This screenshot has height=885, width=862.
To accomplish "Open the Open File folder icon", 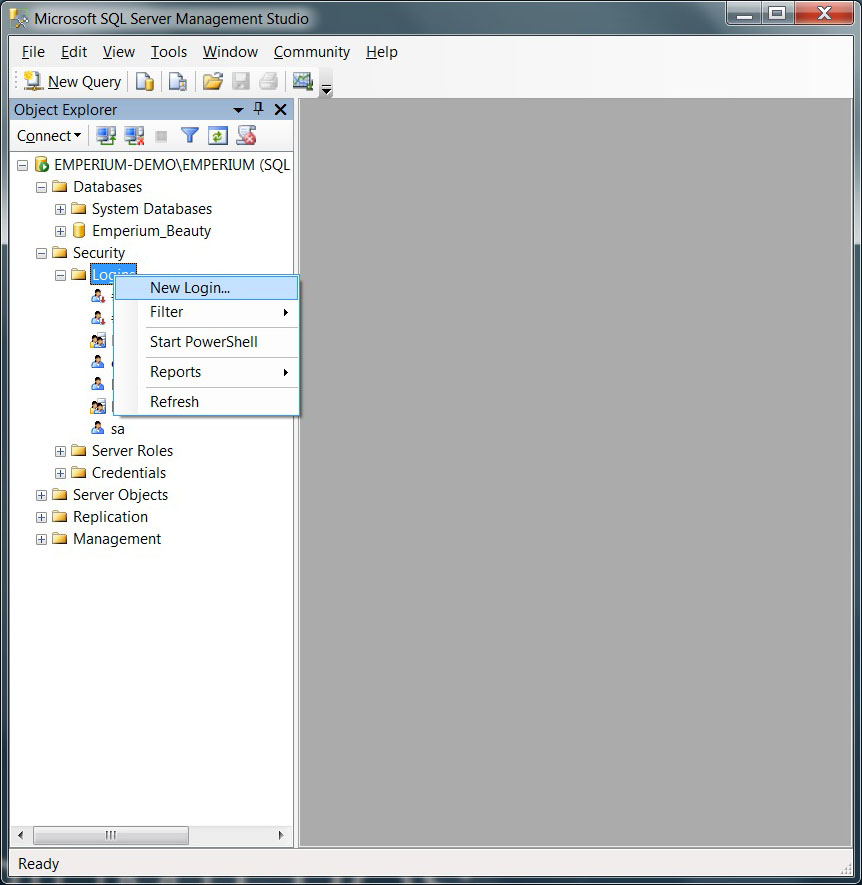I will [212, 82].
